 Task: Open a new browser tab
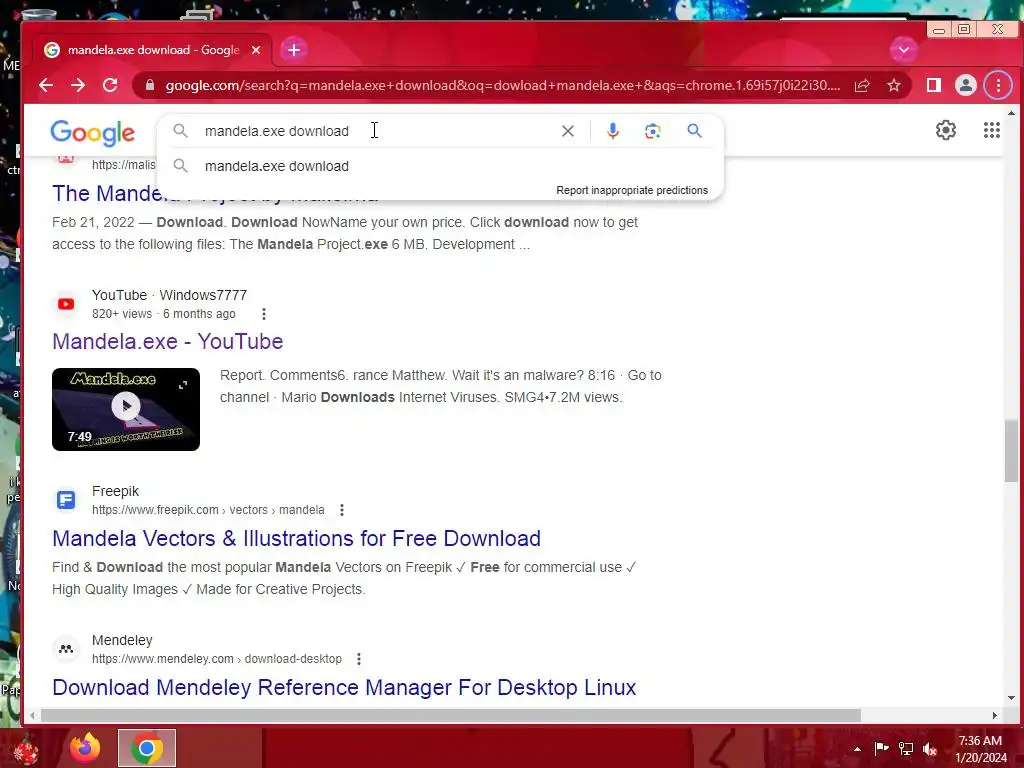click(294, 50)
